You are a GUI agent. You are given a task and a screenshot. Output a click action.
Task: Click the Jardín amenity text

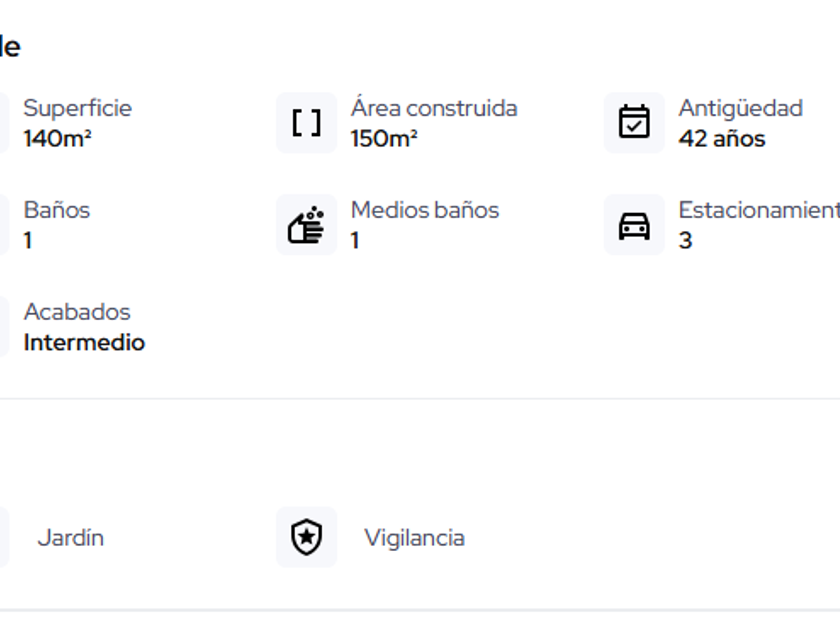coord(70,538)
